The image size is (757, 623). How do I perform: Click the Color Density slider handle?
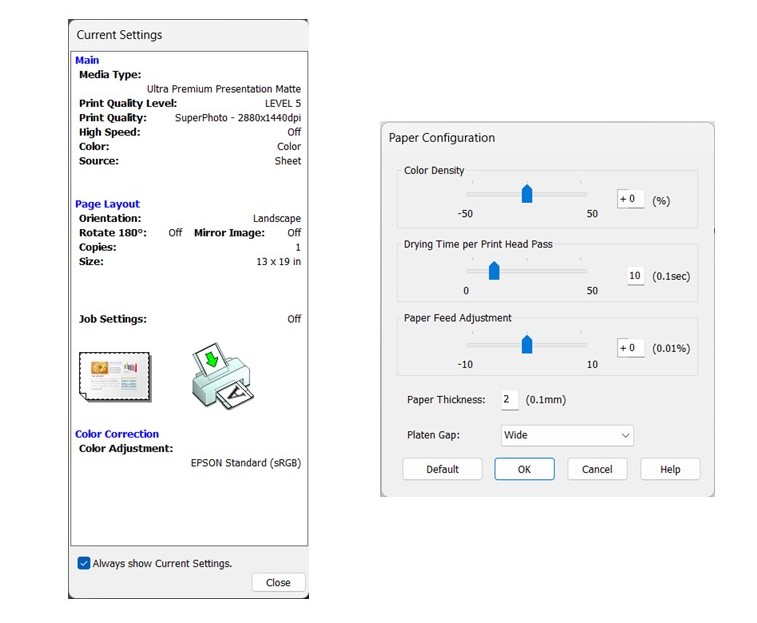(527, 194)
